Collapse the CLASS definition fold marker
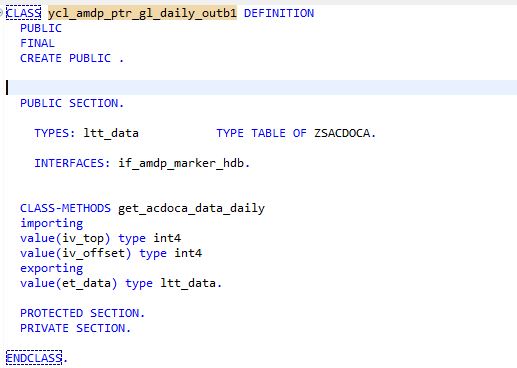517x368 pixels. 1,13
